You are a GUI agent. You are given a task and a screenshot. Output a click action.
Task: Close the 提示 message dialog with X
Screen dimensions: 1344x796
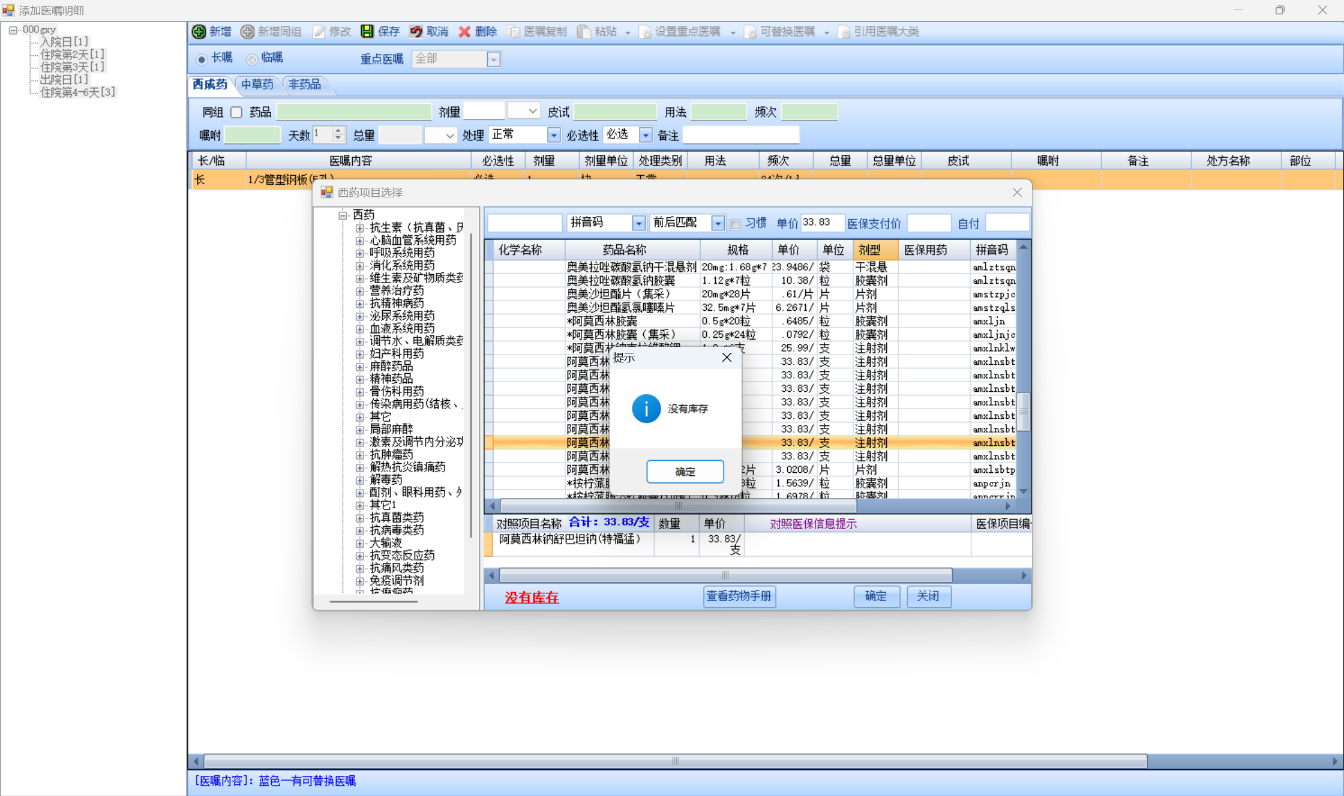pyautogui.click(x=727, y=357)
